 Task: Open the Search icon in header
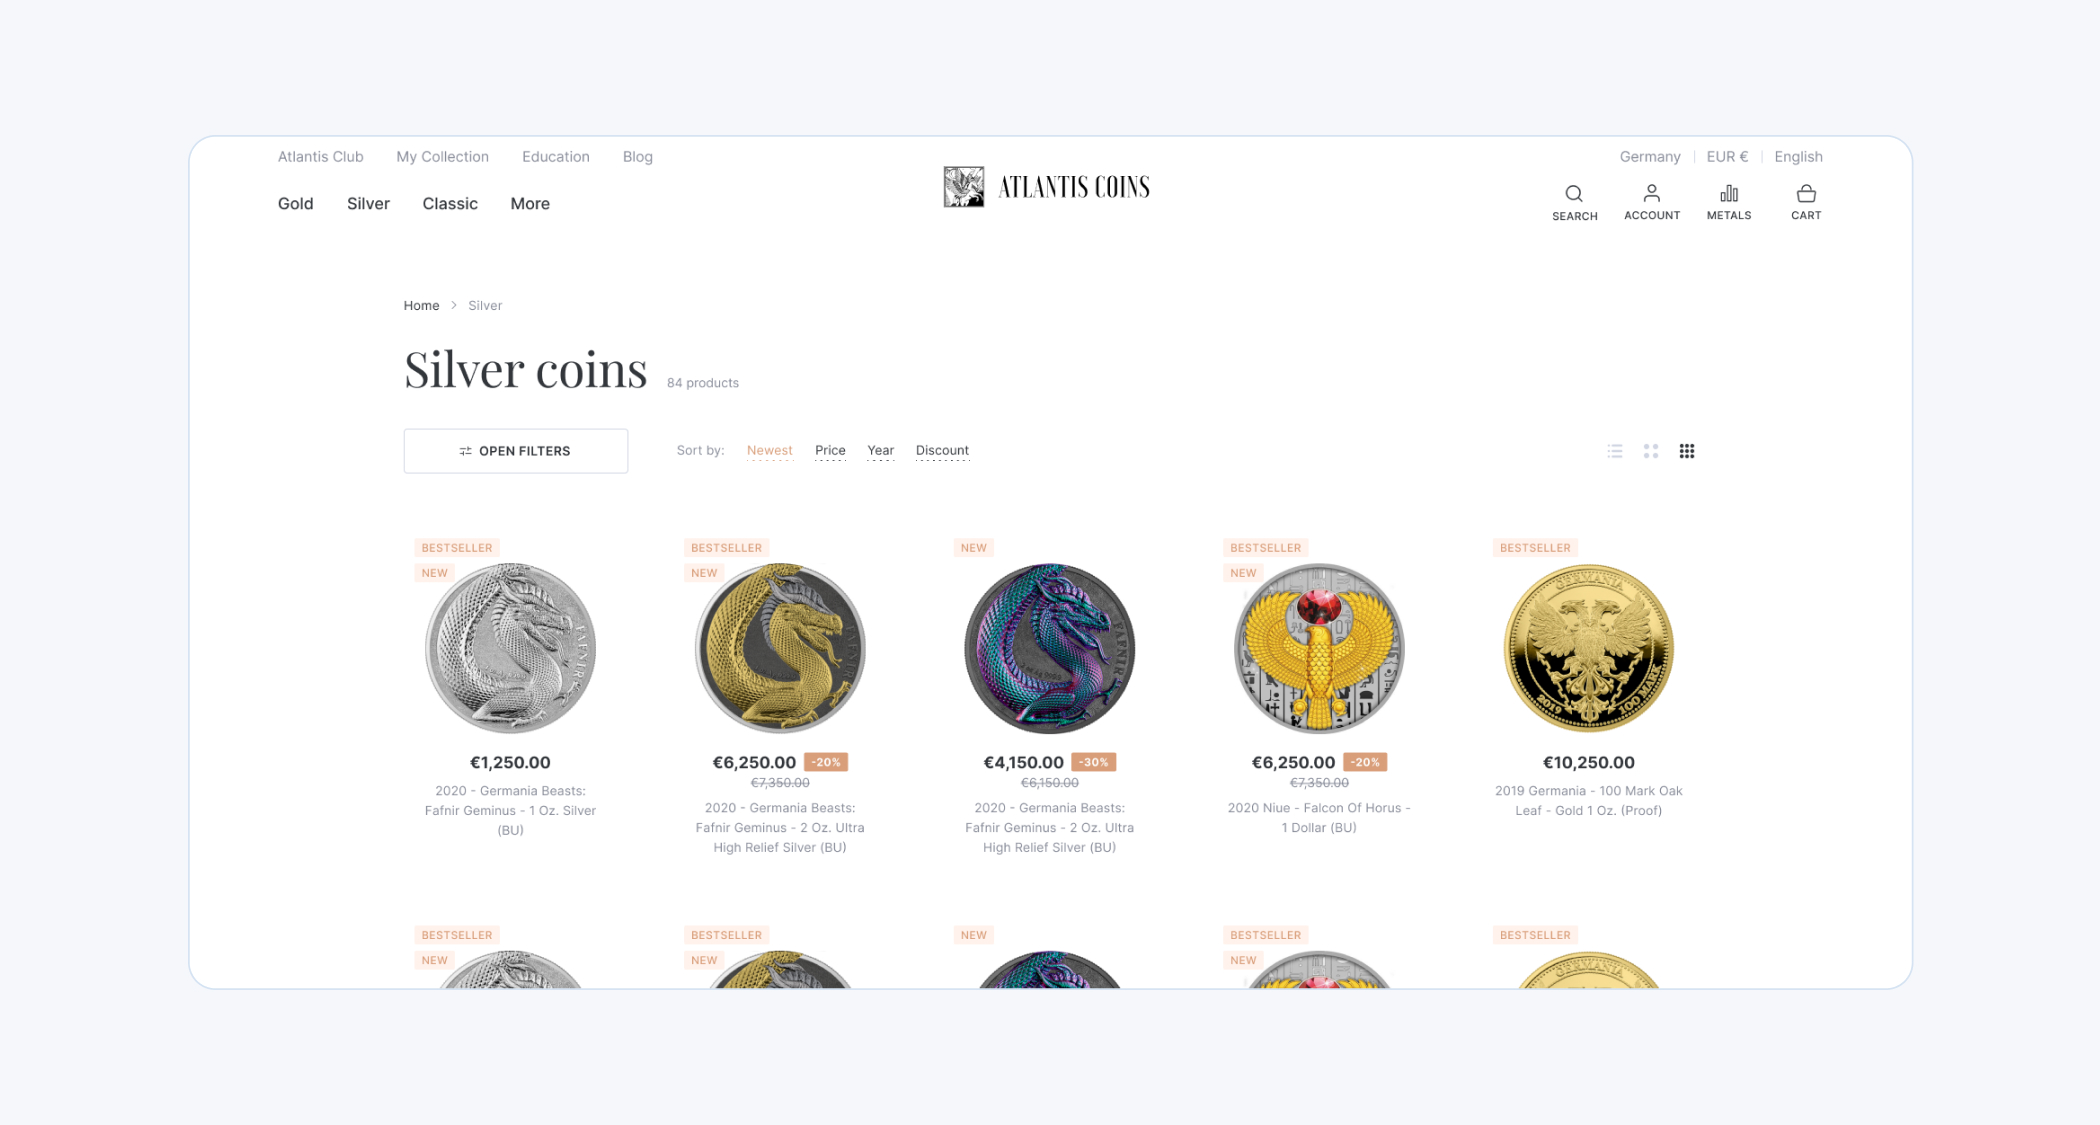click(x=1574, y=194)
